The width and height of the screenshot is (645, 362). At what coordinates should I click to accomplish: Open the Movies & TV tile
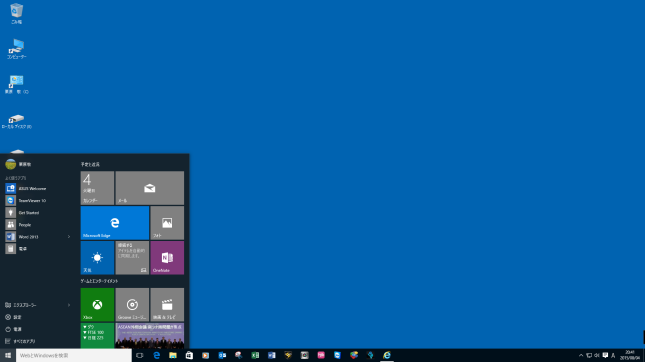[167, 304]
